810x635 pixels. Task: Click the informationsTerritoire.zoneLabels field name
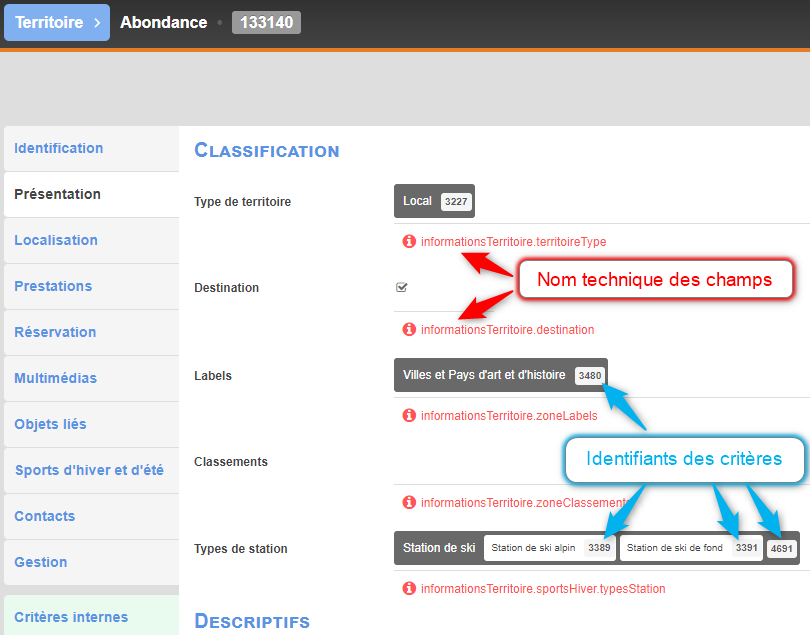point(509,416)
